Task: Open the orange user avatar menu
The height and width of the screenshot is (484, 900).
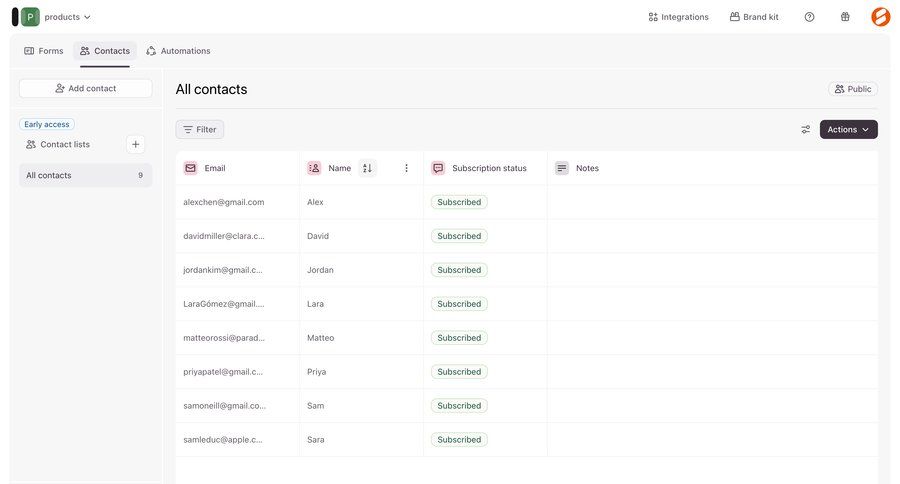Action: click(x=880, y=17)
